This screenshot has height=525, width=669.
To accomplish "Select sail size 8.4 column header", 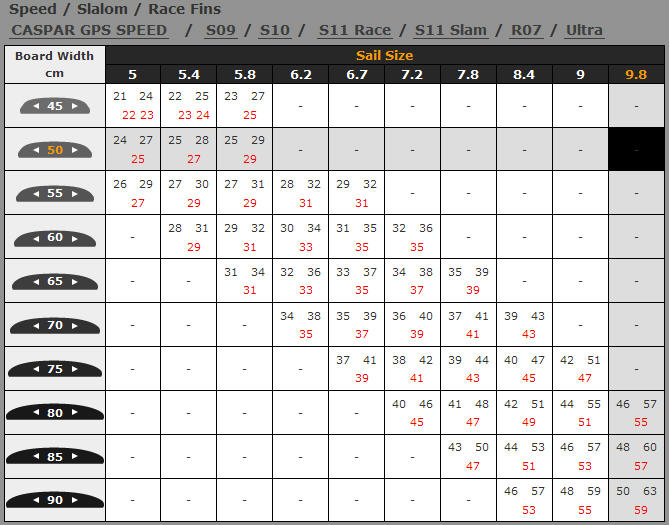I will coord(524,74).
